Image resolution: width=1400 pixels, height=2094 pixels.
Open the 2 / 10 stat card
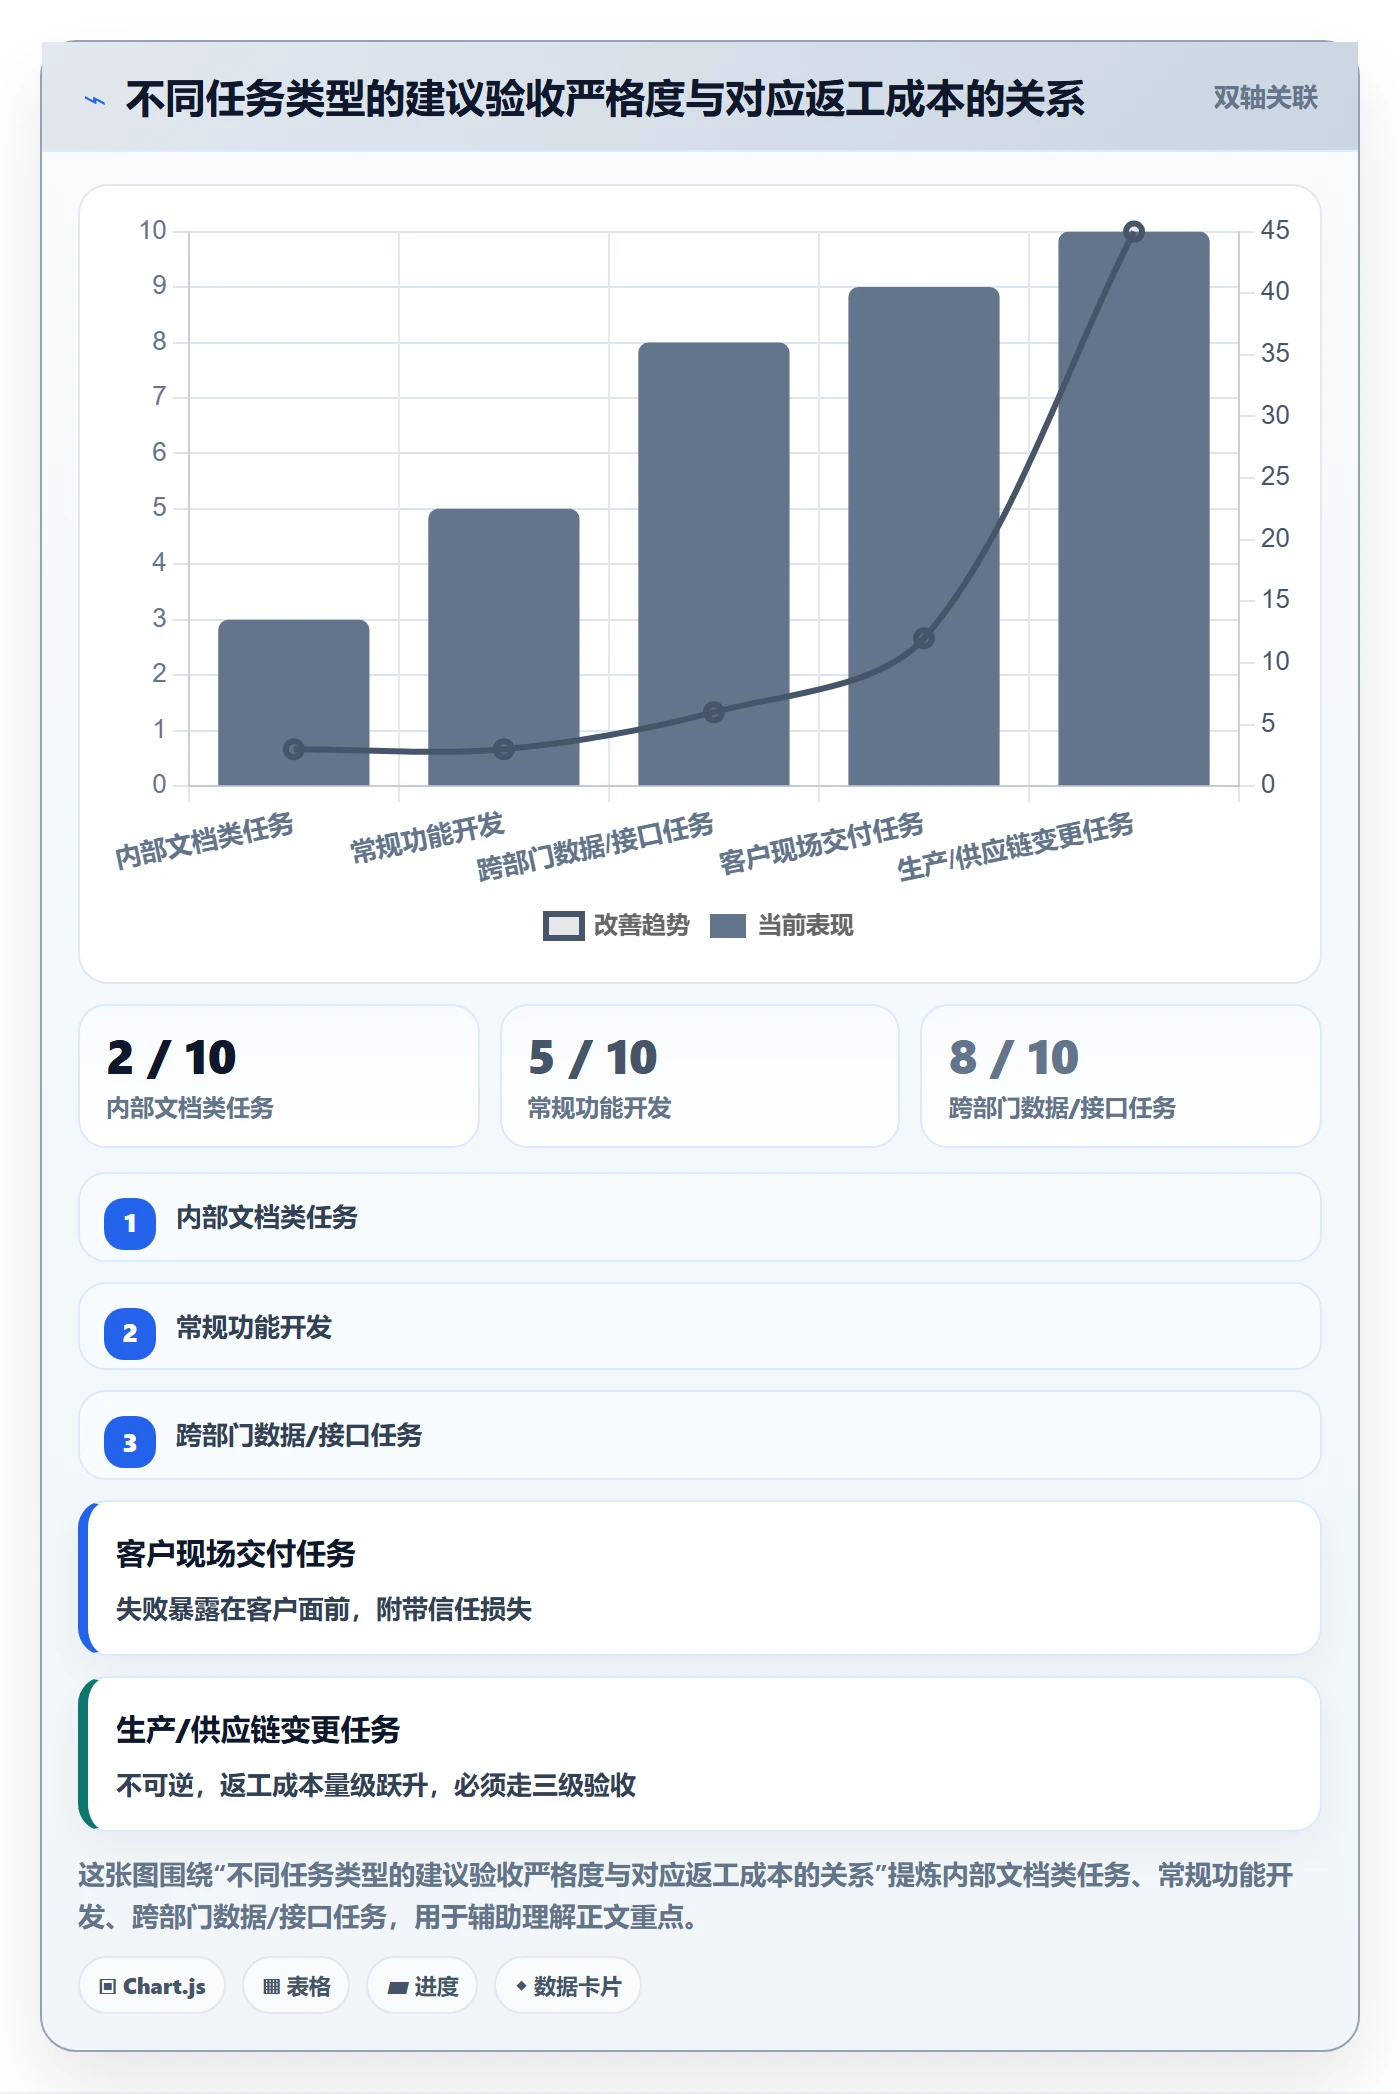click(279, 1076)
